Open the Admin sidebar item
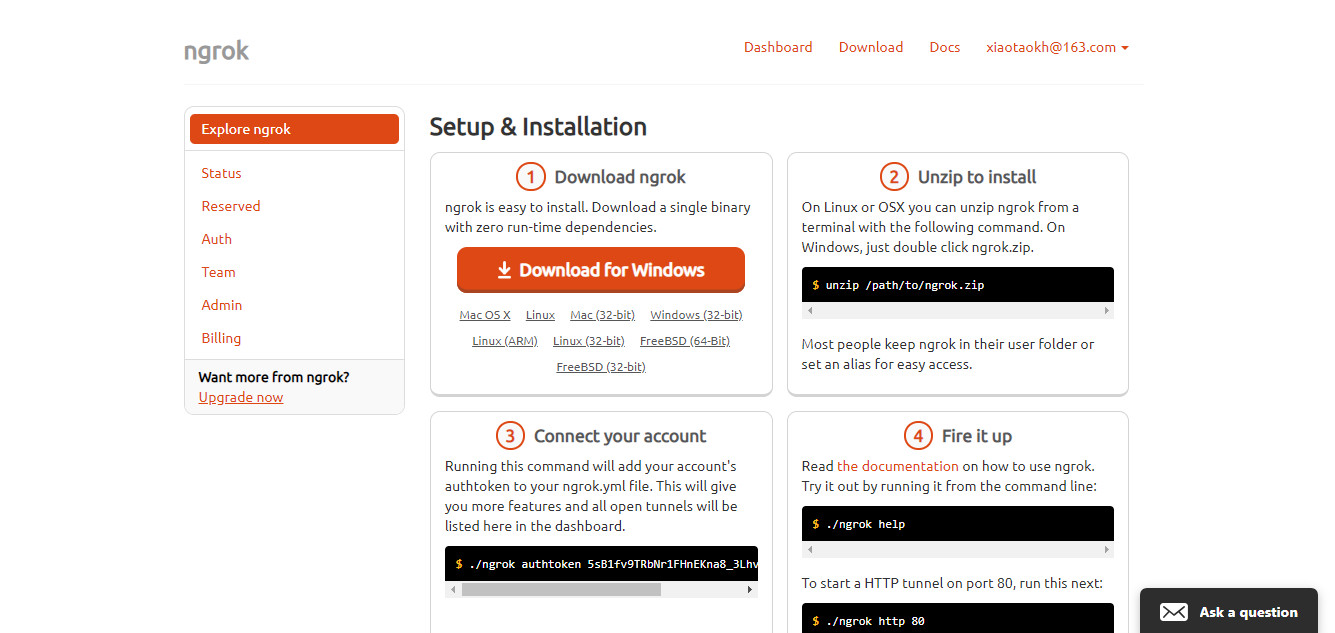Viewport: 1335px width, 633px height. pyautogui.click(x=222, y=305)
